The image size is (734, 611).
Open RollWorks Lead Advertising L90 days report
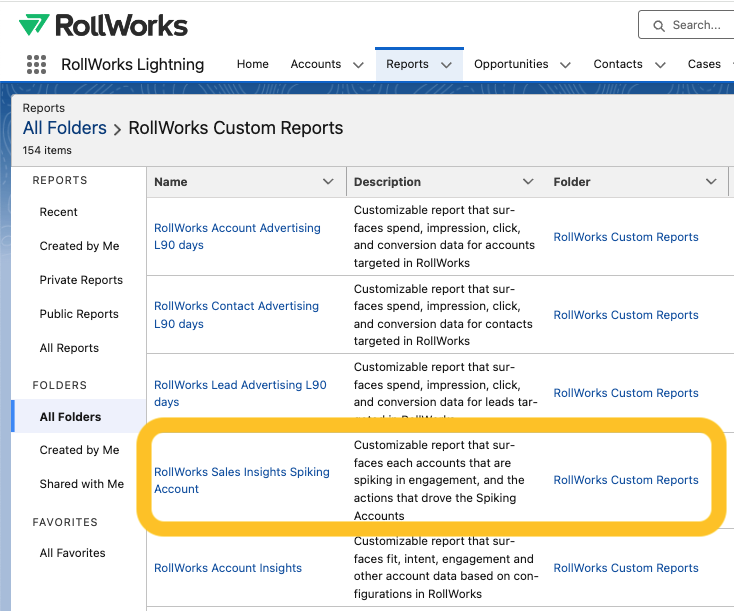(x=240, y=393)
